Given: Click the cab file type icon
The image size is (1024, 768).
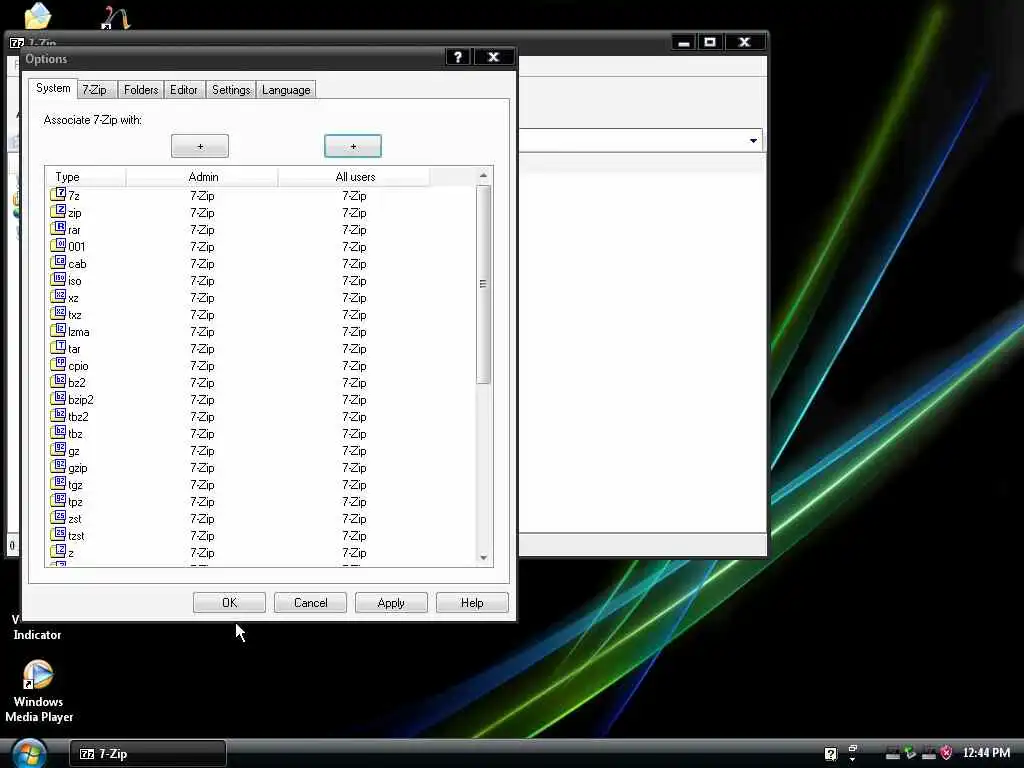Looking at the screenshot, I should [x=58, y=263].
